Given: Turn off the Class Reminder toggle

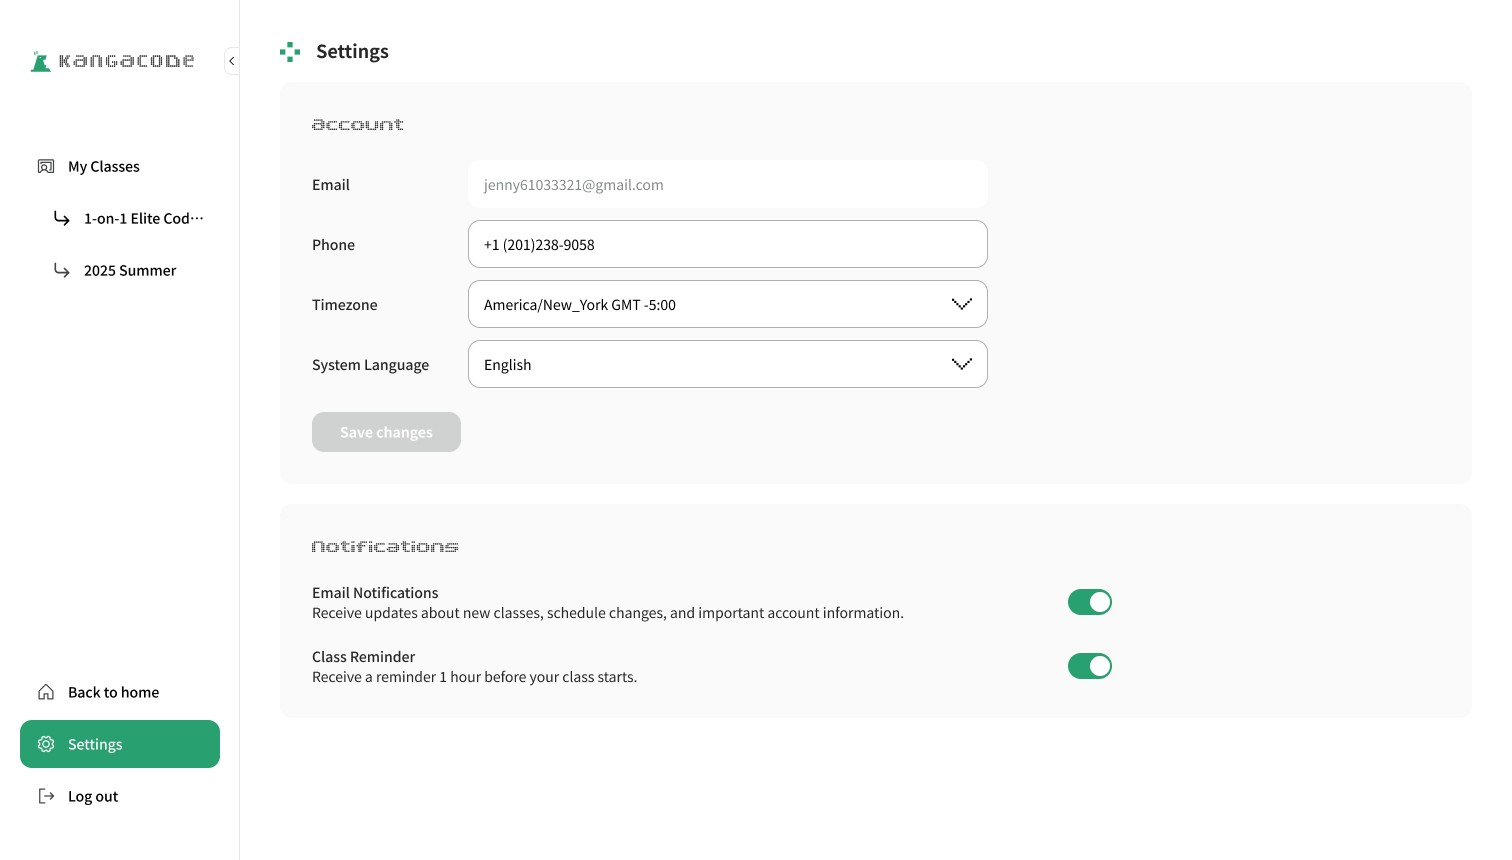Looking at the screenshot, I should [x=1089, y=666].
